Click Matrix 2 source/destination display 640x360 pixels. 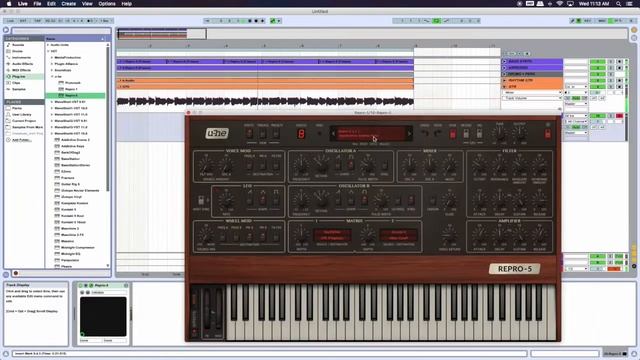coord(398,235)
